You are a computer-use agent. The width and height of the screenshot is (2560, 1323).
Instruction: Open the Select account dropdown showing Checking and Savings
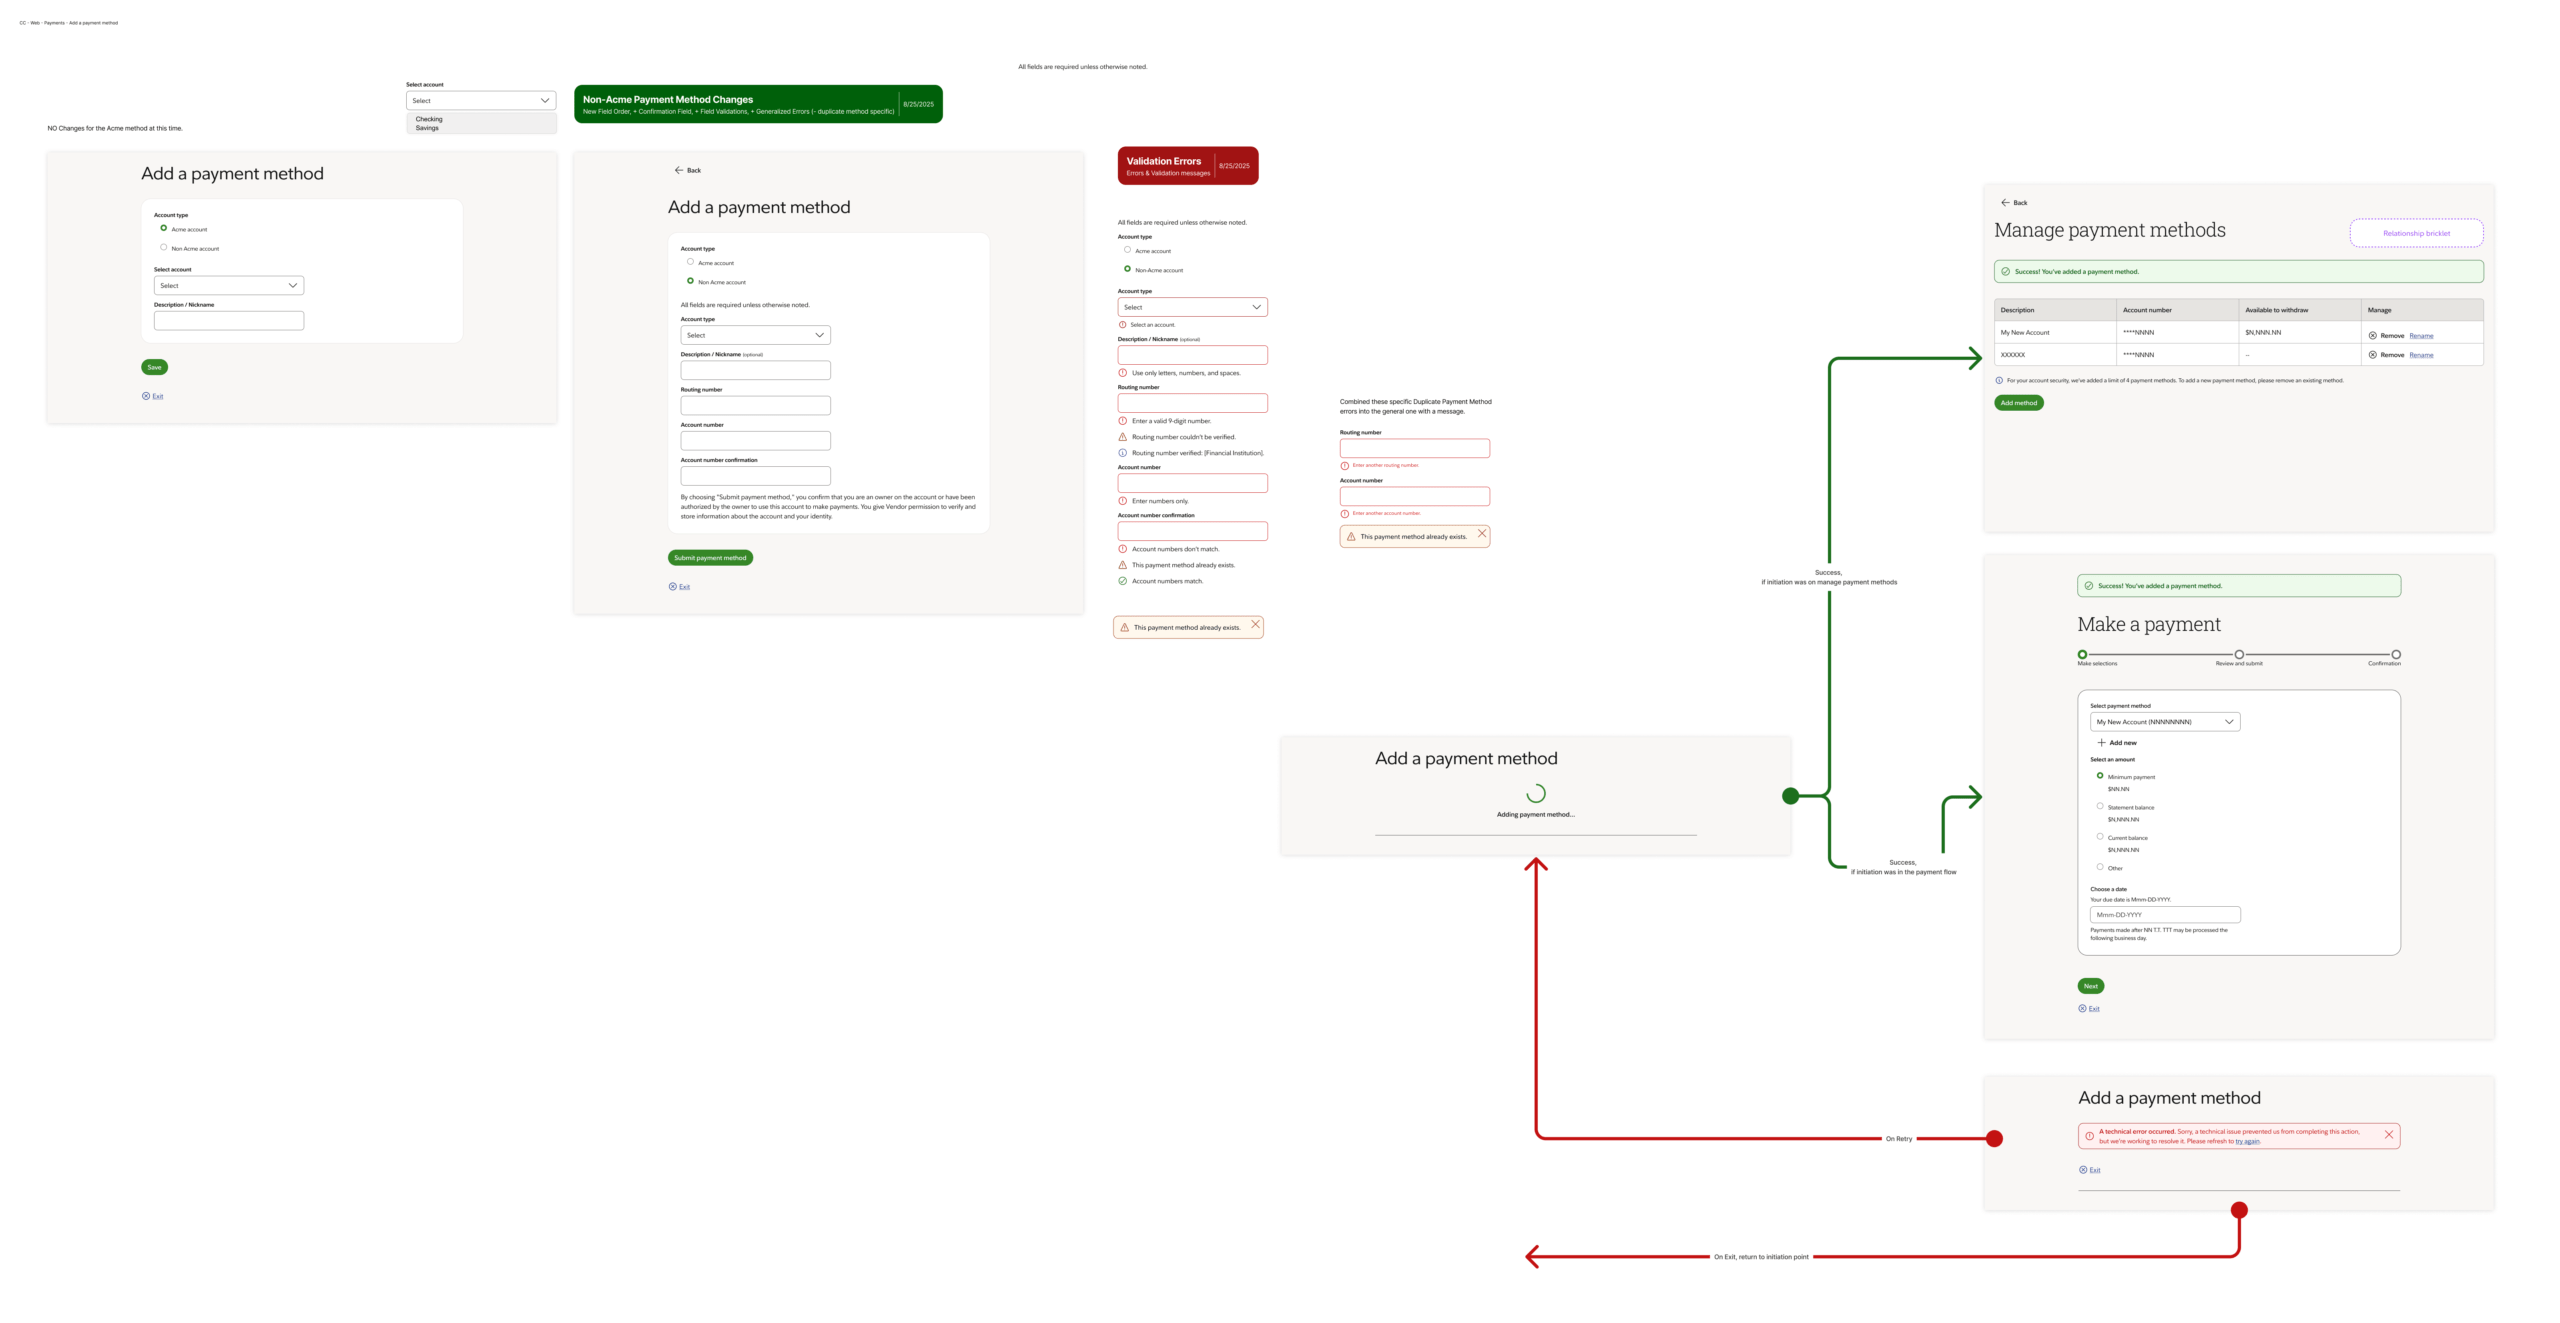tap(480, 100)
